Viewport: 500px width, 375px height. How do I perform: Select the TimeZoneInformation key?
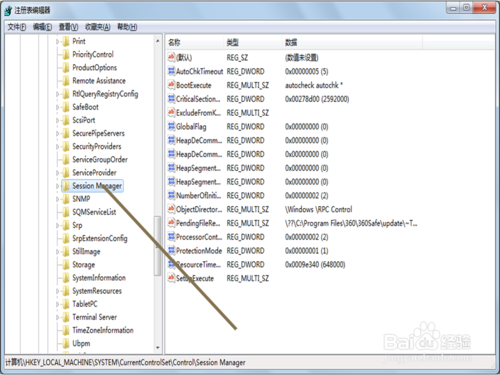(103, 330)
